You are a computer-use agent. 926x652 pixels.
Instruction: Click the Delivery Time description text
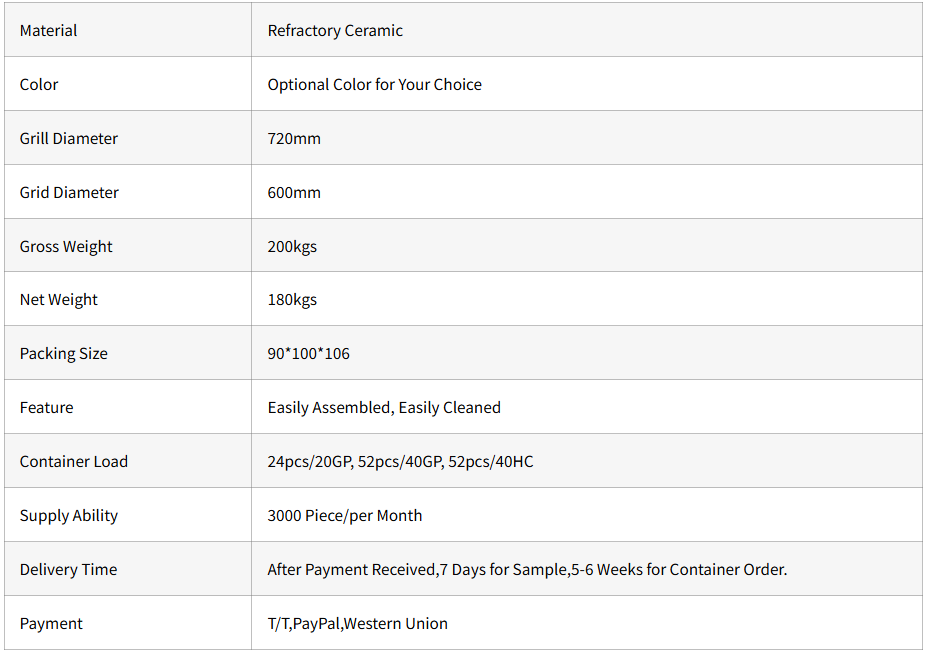pos(527,570)
